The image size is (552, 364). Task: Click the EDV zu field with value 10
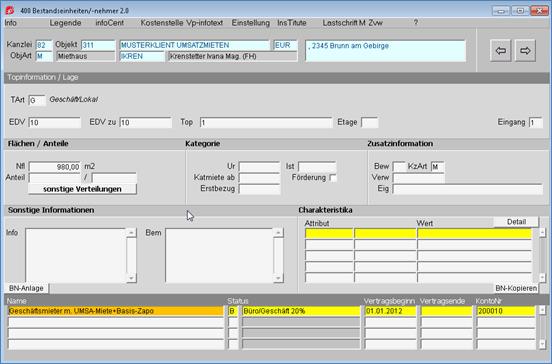[x=146, y=123]
